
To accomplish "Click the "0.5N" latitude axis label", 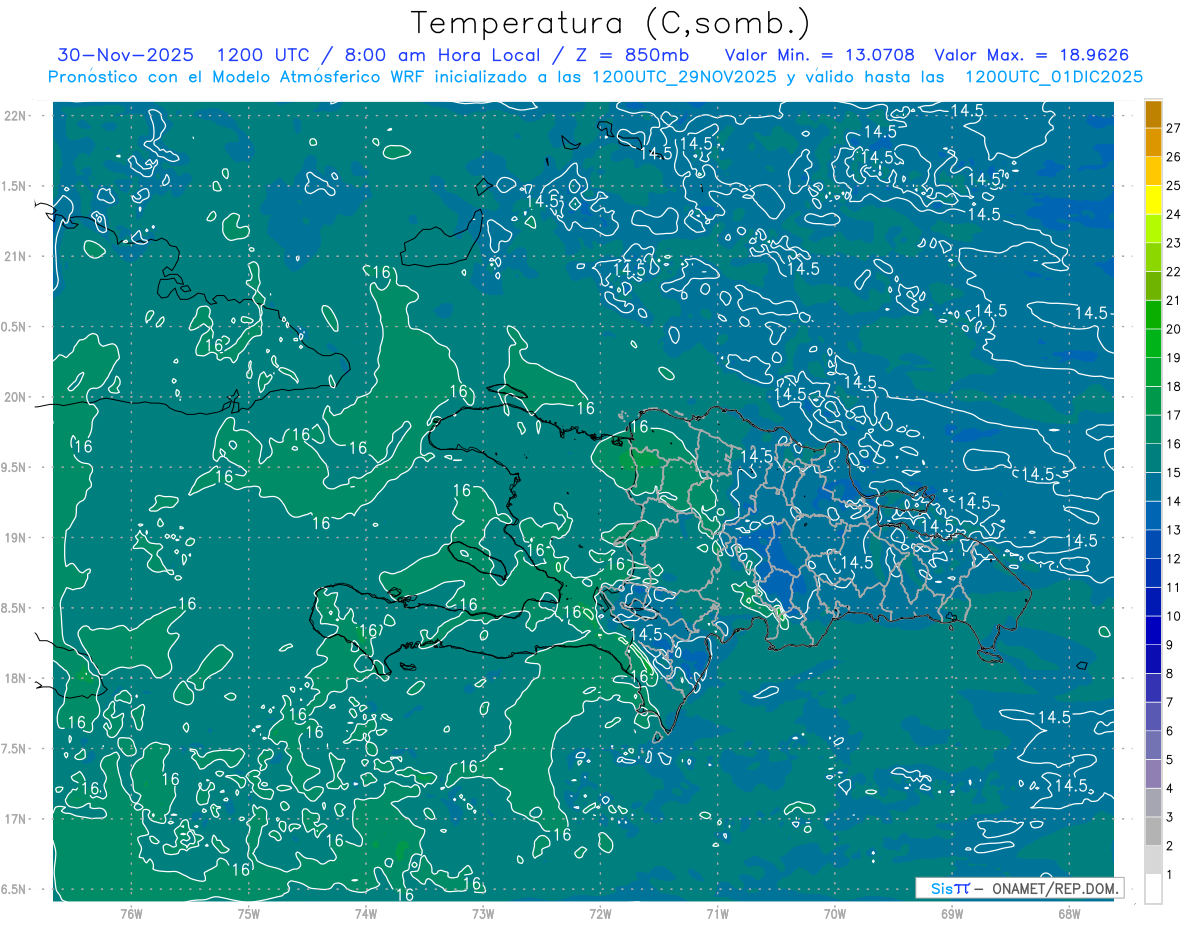I will click(14, 327).
